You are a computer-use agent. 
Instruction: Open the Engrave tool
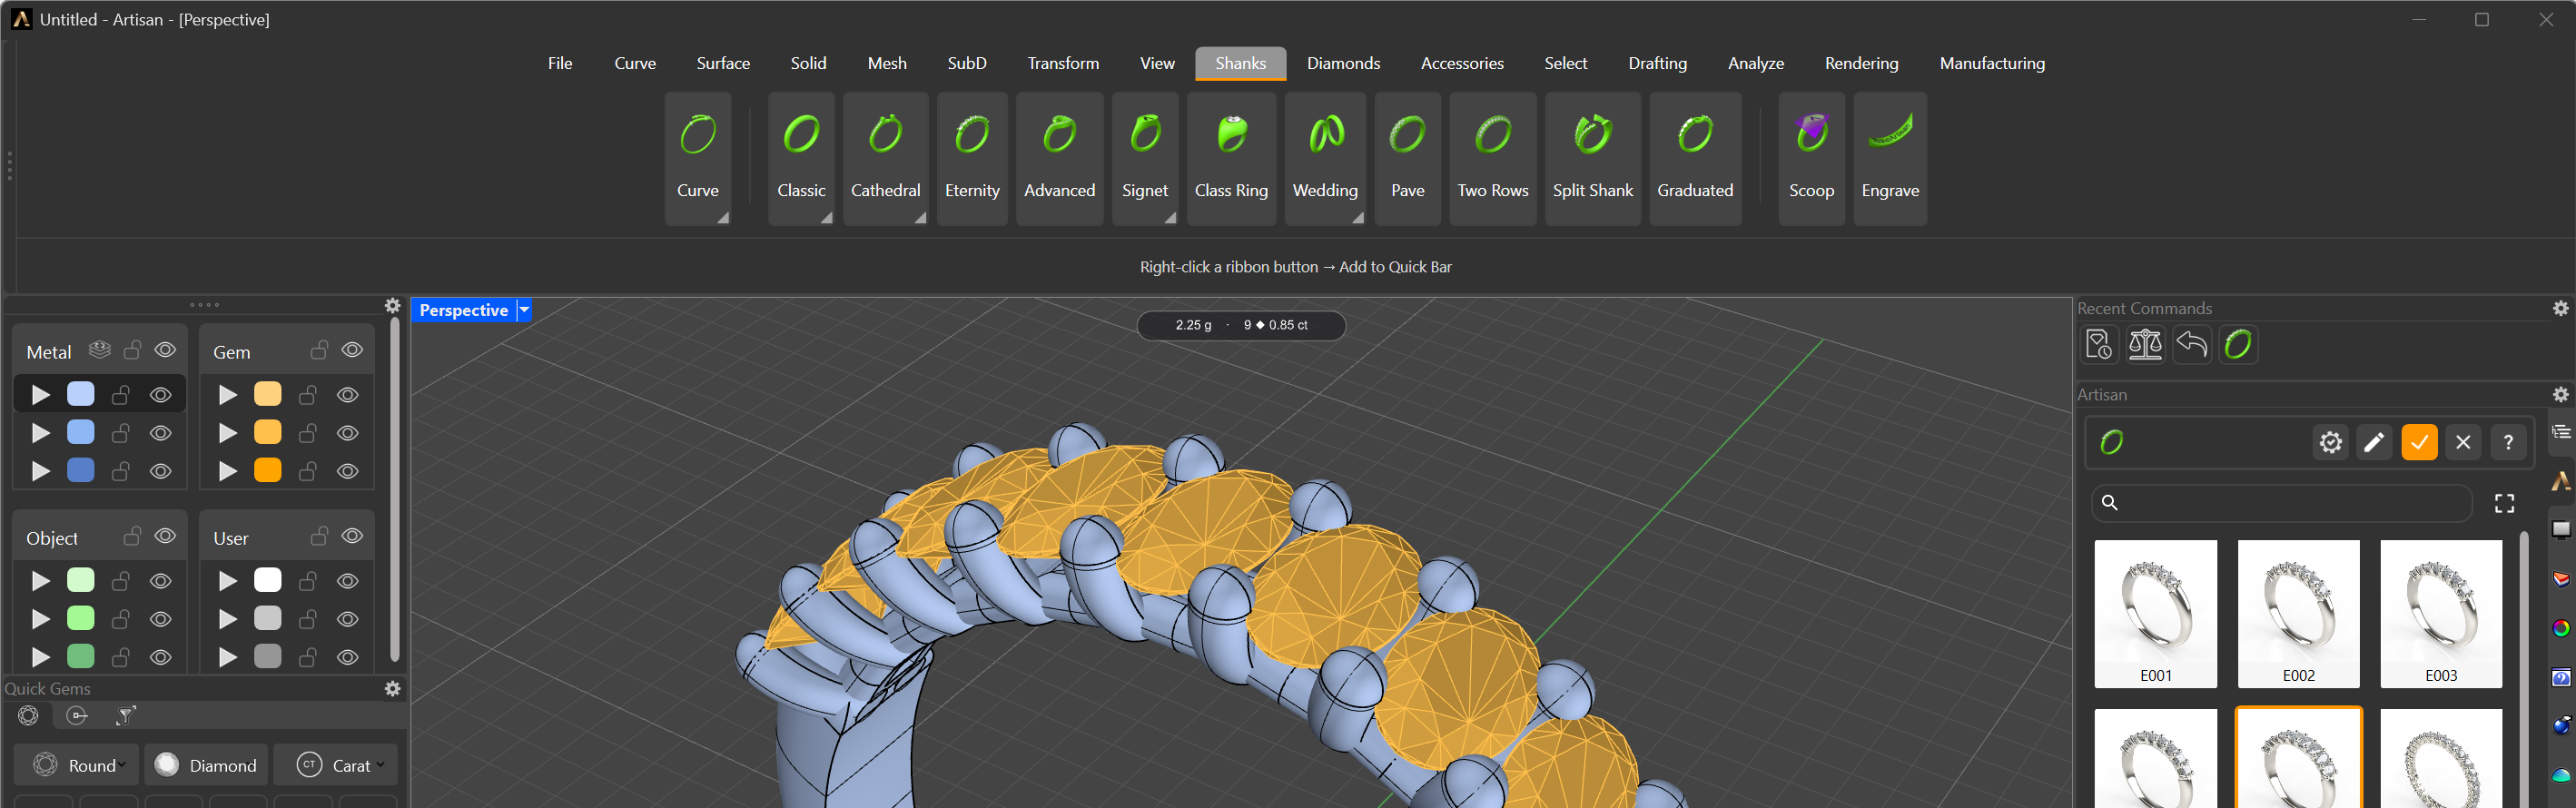(x=1890, y=158)
